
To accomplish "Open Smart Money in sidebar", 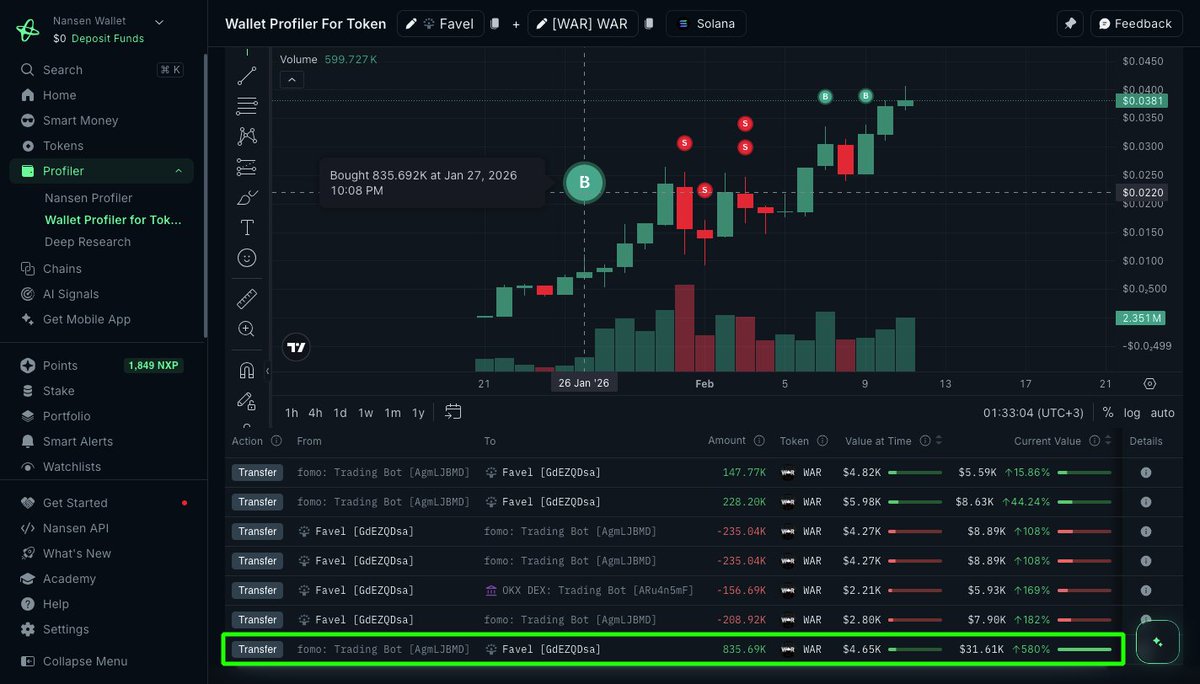I will click(x=80, y=120).
